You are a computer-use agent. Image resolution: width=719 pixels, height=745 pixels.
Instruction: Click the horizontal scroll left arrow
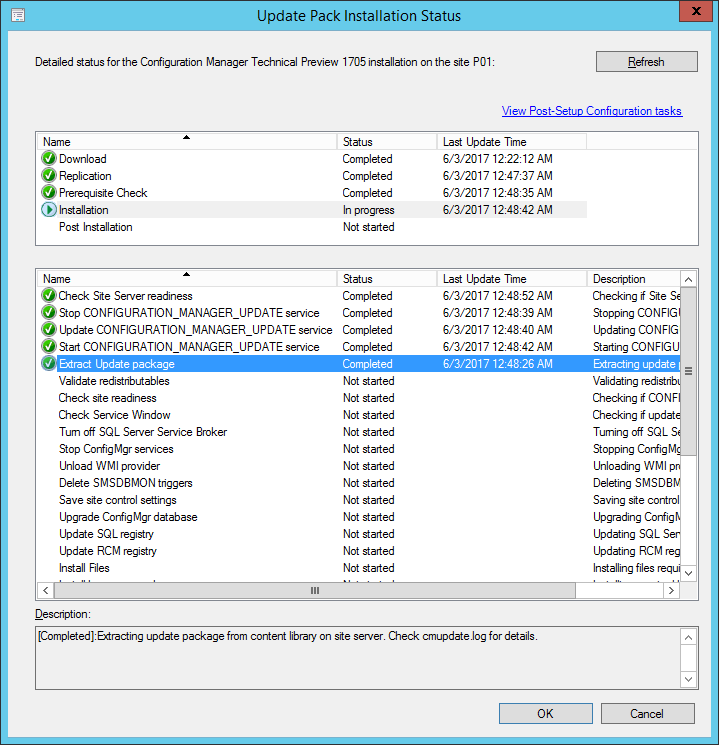tap(46, 591)
